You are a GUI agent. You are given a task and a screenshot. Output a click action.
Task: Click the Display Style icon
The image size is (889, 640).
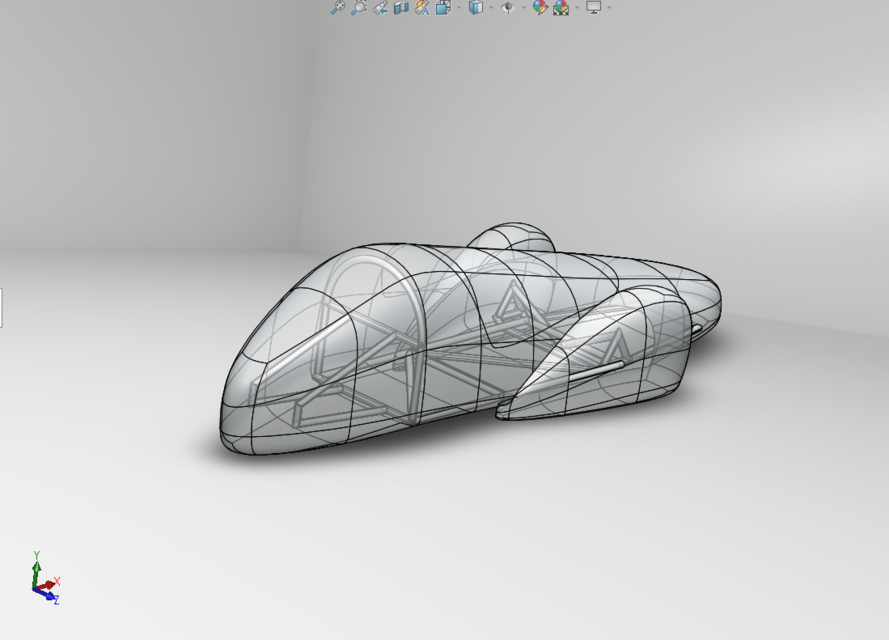click(476, 7)
